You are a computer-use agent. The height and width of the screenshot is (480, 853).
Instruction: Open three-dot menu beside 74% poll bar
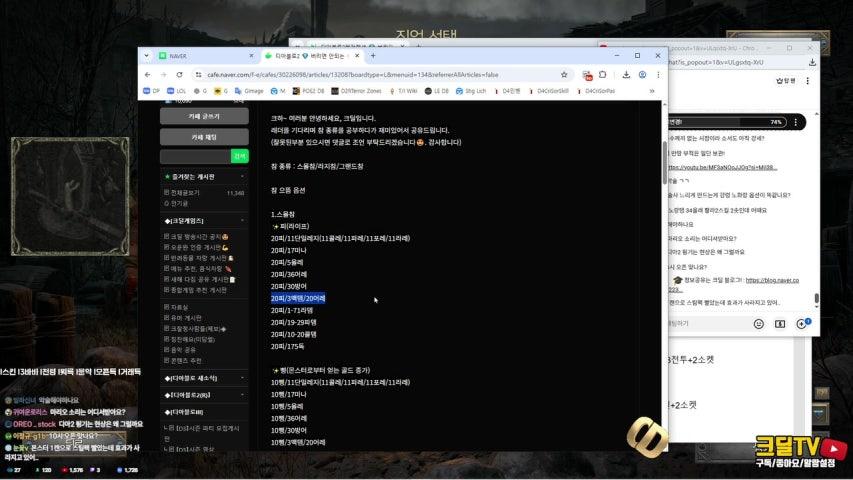coord(796,122)
